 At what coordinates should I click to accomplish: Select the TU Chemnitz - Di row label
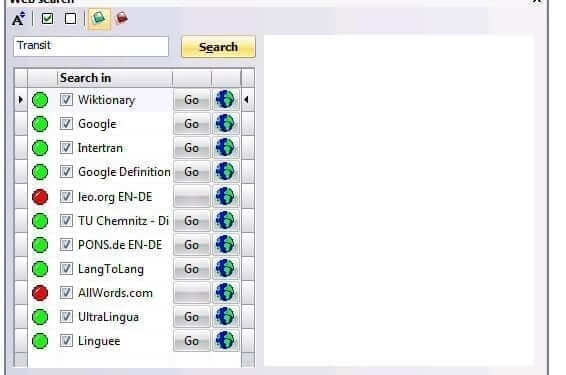click(123, 221)
